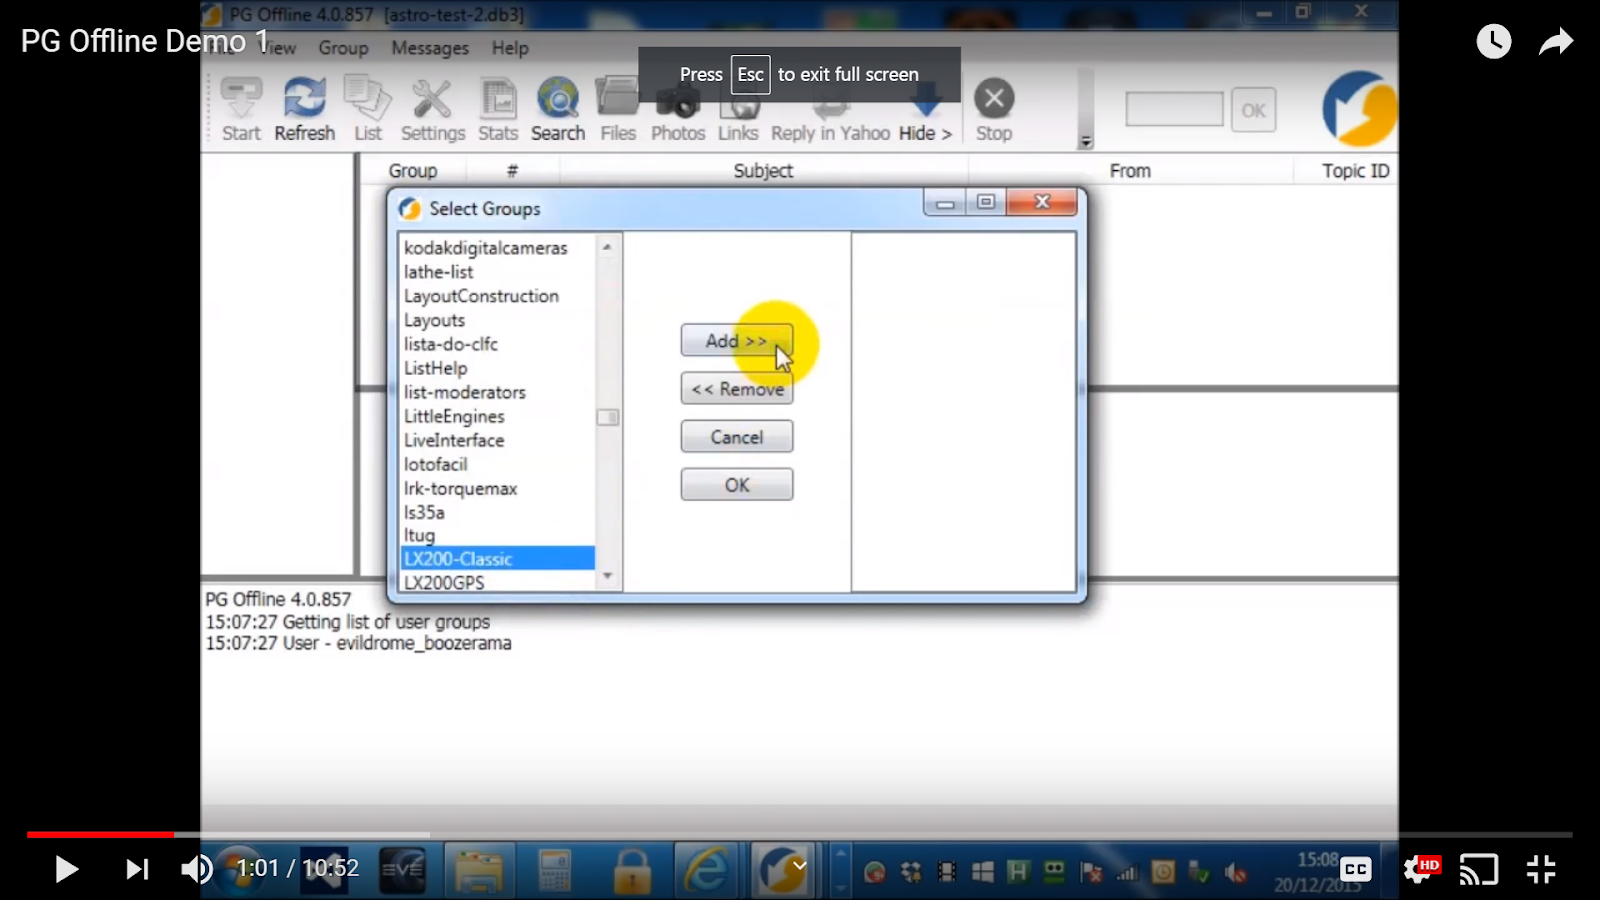This screenshot has width=1600, height=900.
Task: Seek on the video progress bar
Action: [x=799, y=834]
